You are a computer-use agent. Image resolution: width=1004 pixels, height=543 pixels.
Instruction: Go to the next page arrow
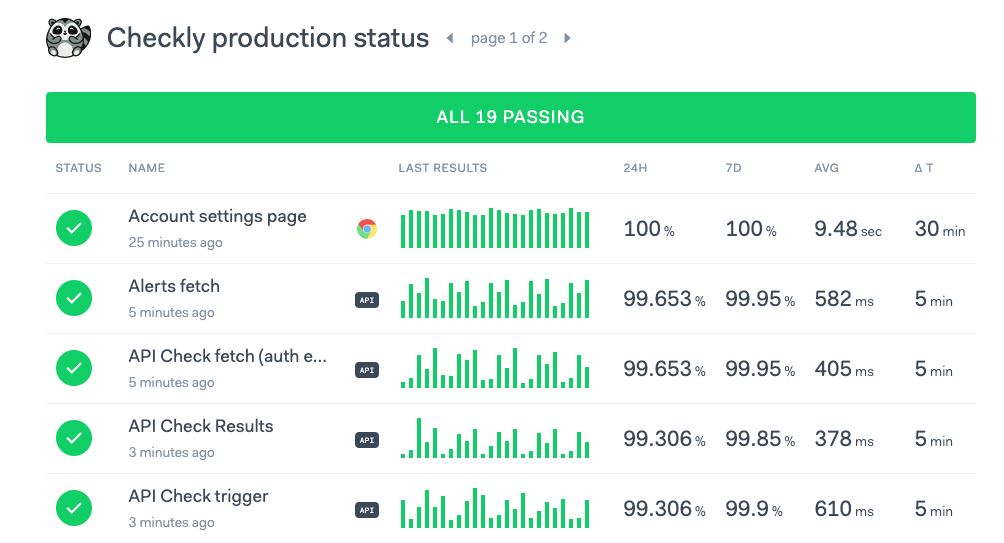pyautogui.click(x=567, y=38)
